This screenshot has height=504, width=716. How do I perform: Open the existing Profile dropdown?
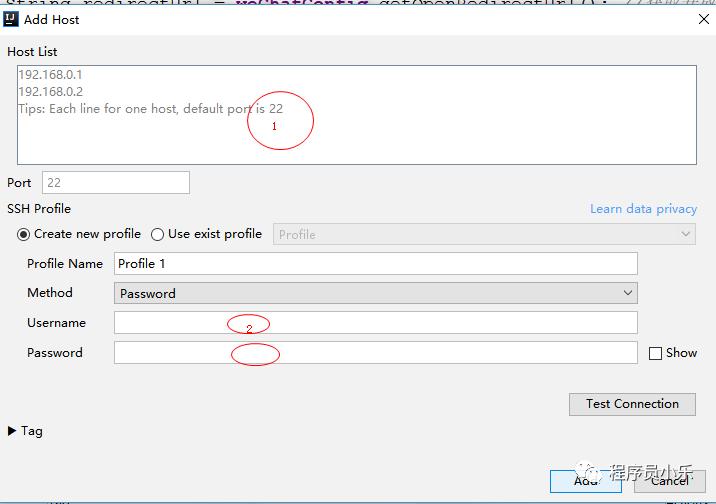[x=484, y=234]
